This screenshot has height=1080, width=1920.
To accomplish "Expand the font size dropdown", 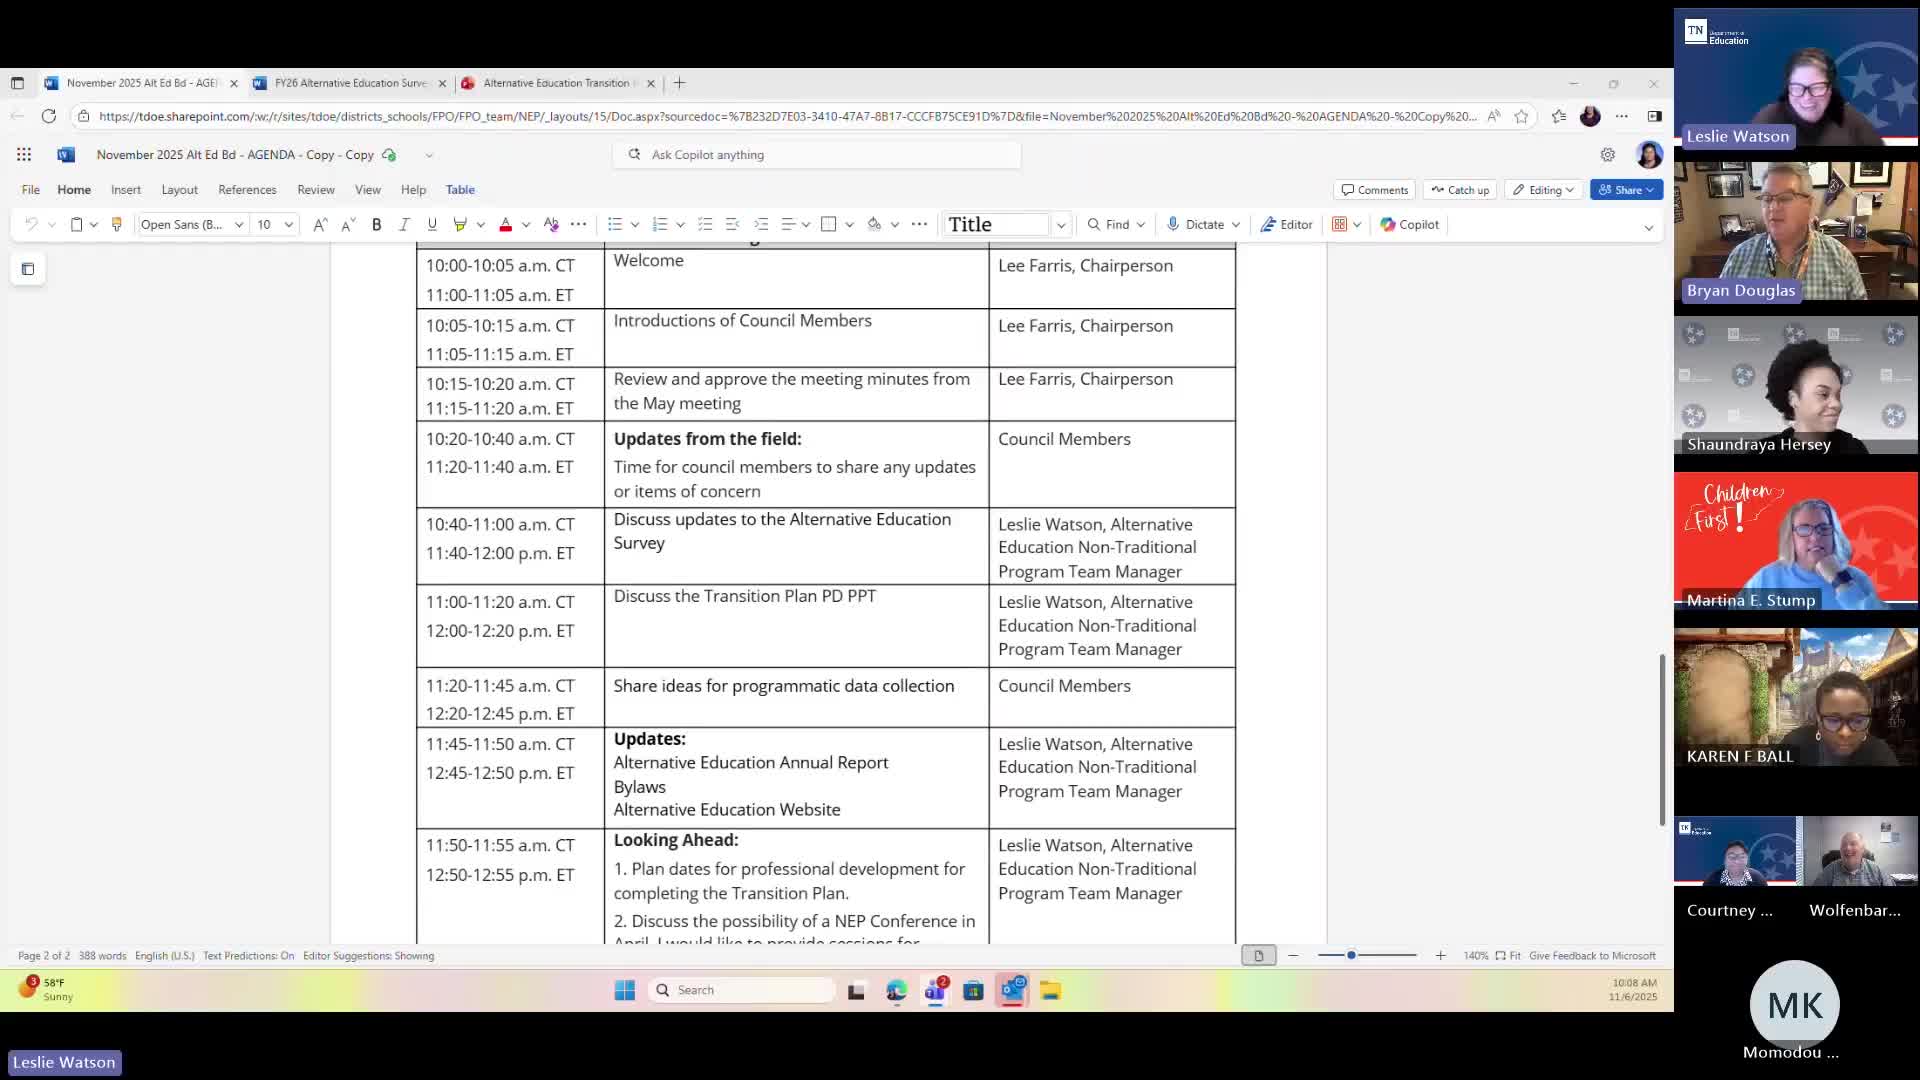I will 288,224.
